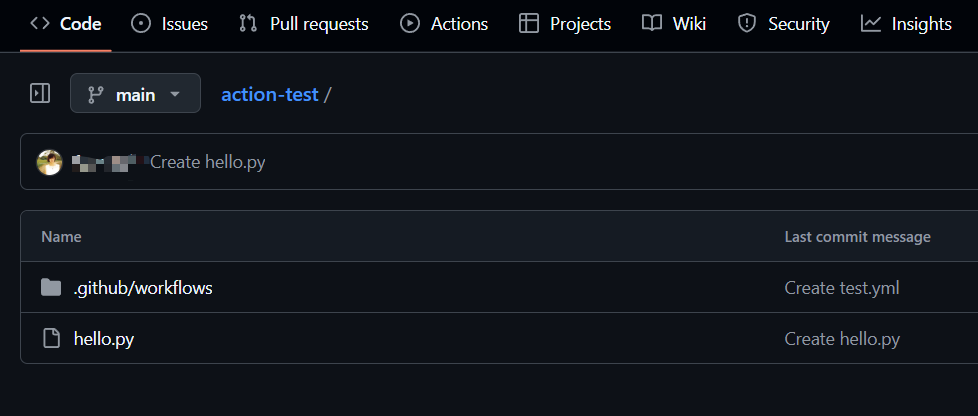Click the Issues circle icon
Image resolution: width=978 pixels, height=416 pixels.
click(x=141, y=24)
